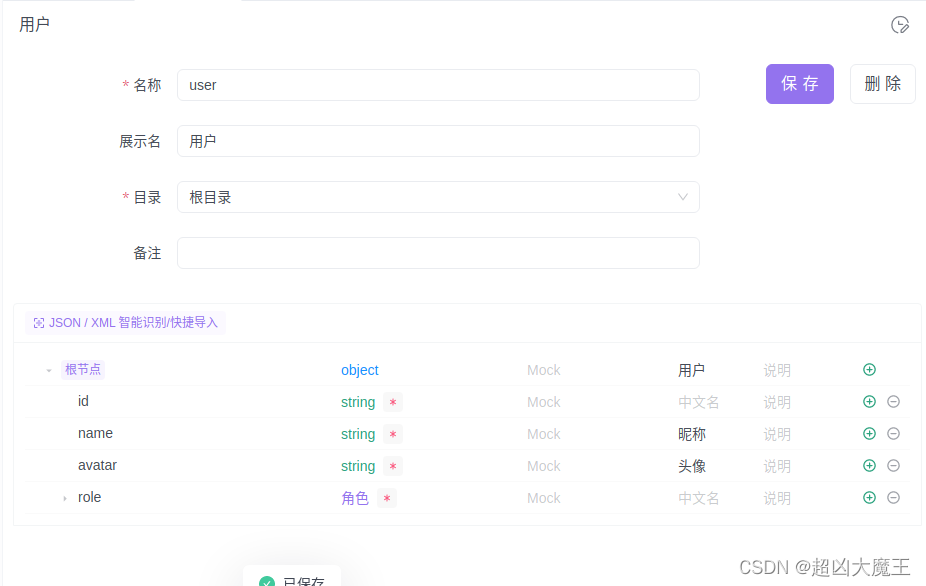Screen dimensions: 926x586
Task: Toggle the required asterisk on the avatar field
Action: click(x=393, y=466)
